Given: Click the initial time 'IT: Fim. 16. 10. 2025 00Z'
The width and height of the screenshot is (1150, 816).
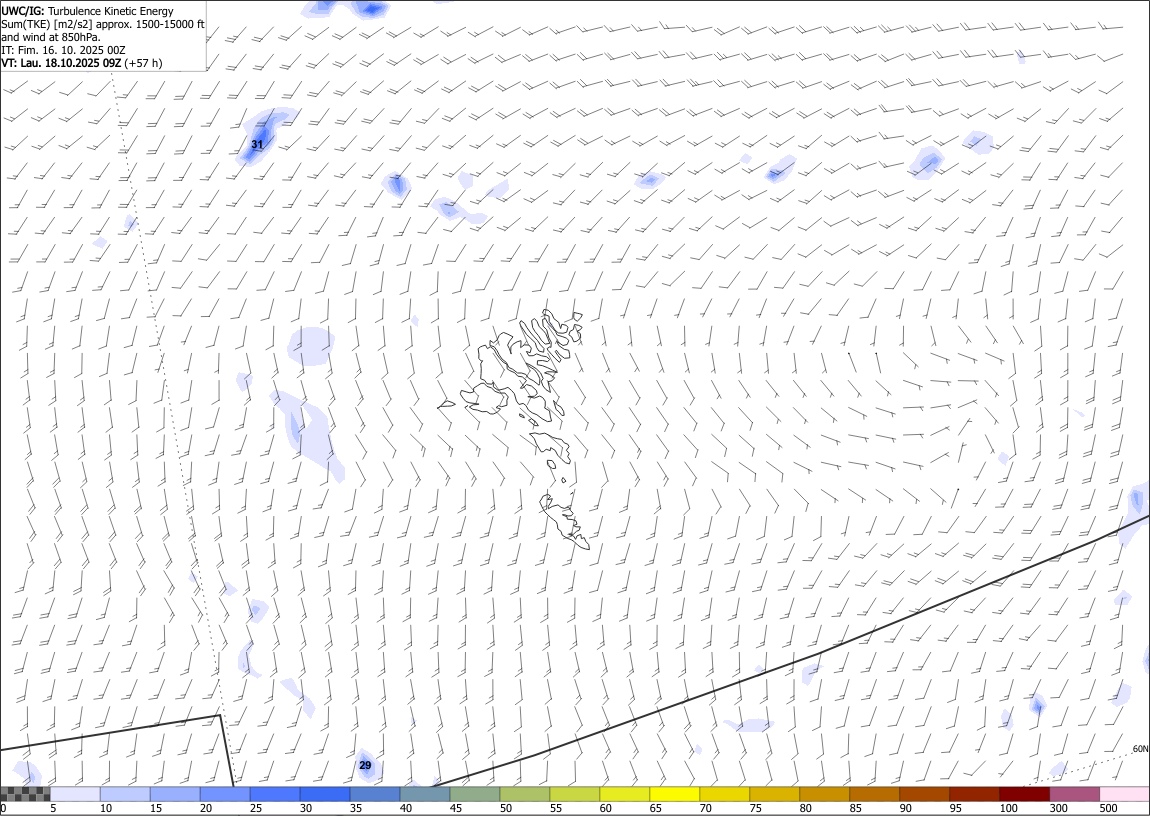Looking at the screenshot, I should coord(63,50).
